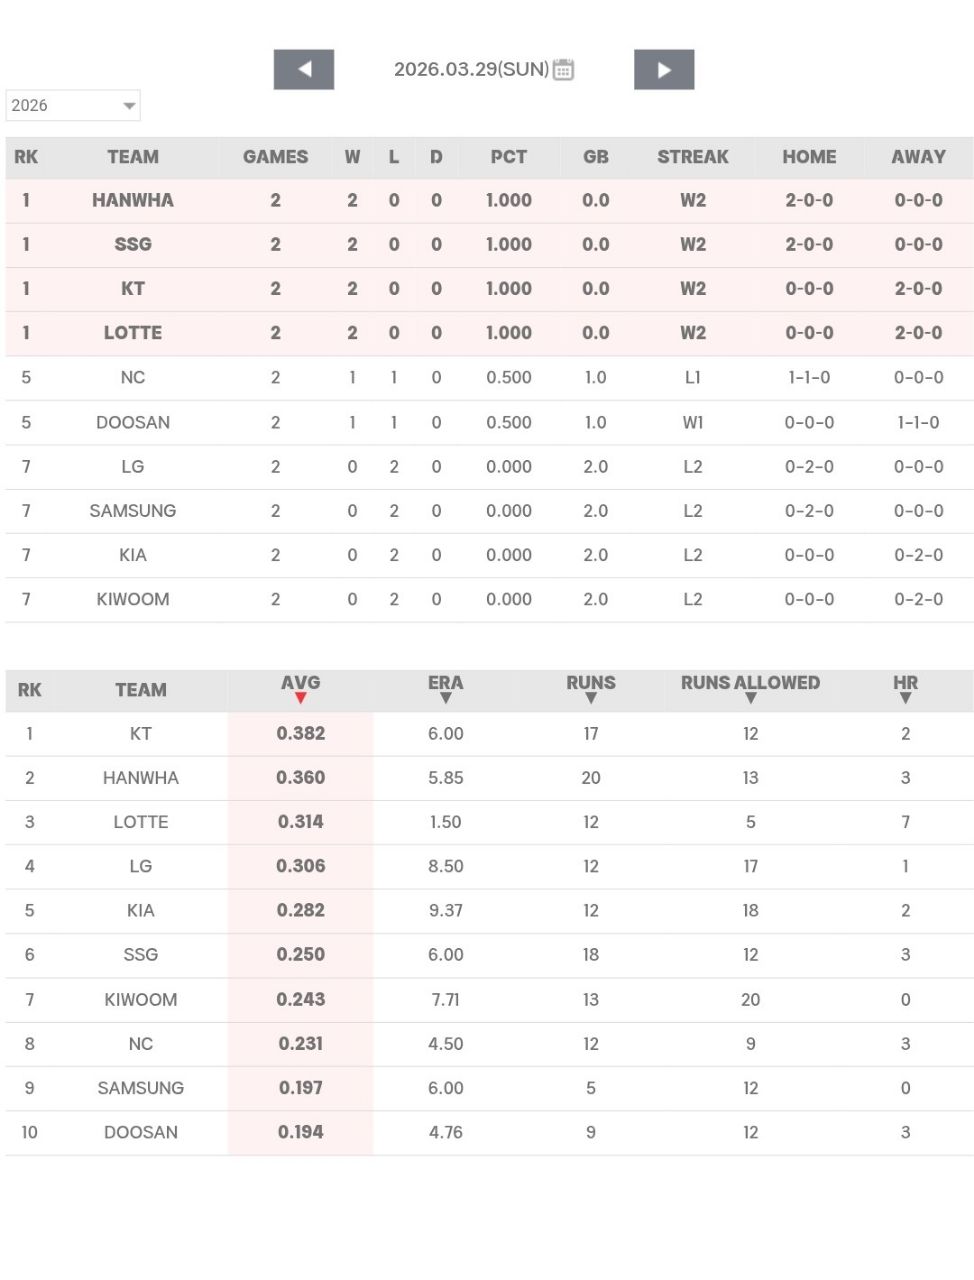The width and height of the screenshot is (974, 1280).
Task: Click KT in the batting average table
Action: pyautogui.click(x=141, y=734)
